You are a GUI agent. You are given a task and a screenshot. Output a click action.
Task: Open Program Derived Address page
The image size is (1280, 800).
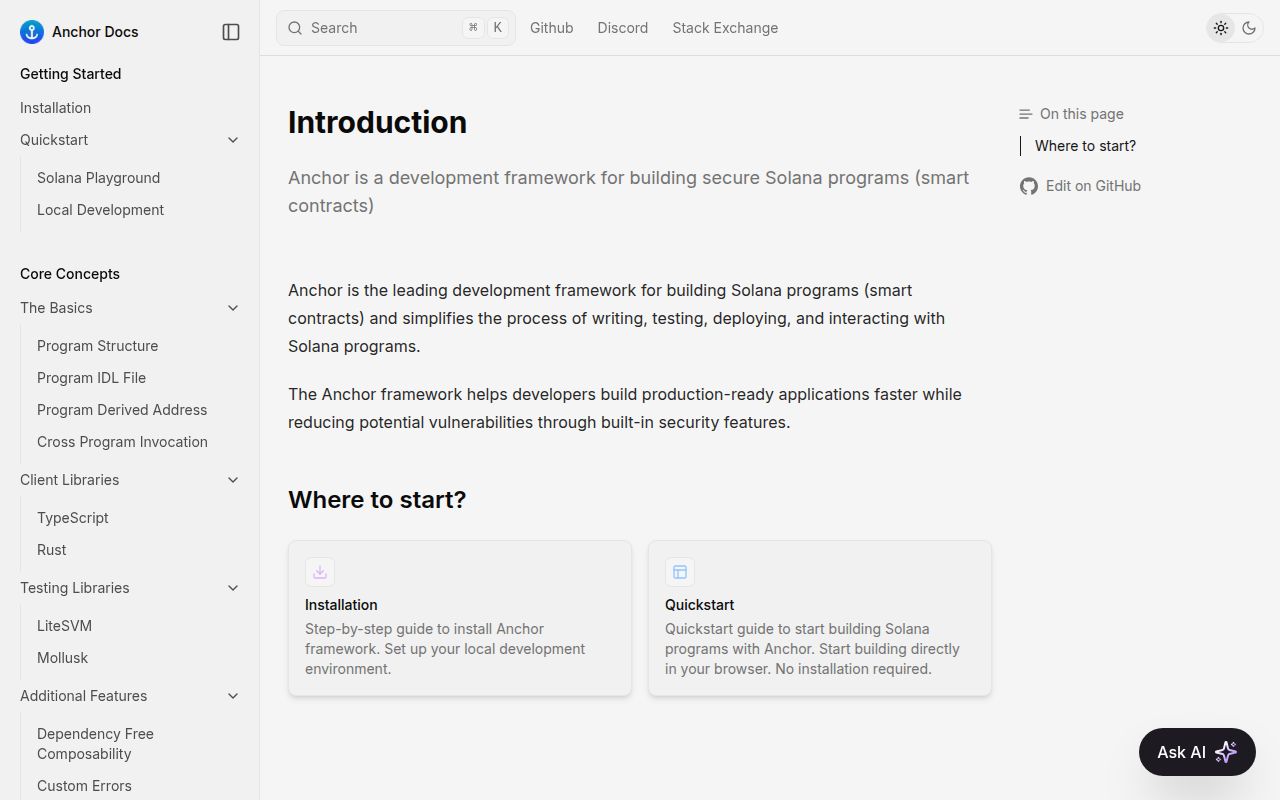[x=122, y=410]
